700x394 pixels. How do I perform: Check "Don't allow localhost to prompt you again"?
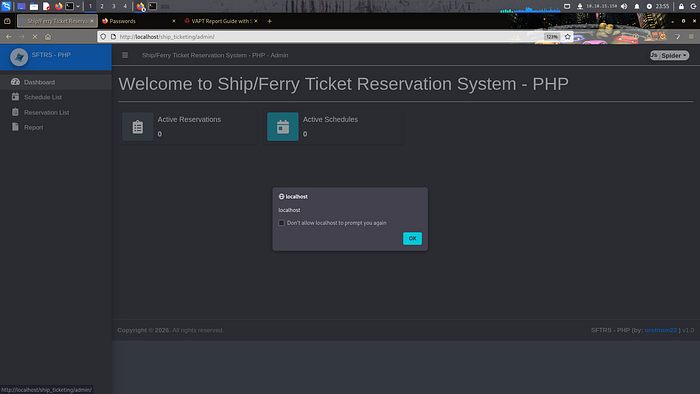[281, 223]
